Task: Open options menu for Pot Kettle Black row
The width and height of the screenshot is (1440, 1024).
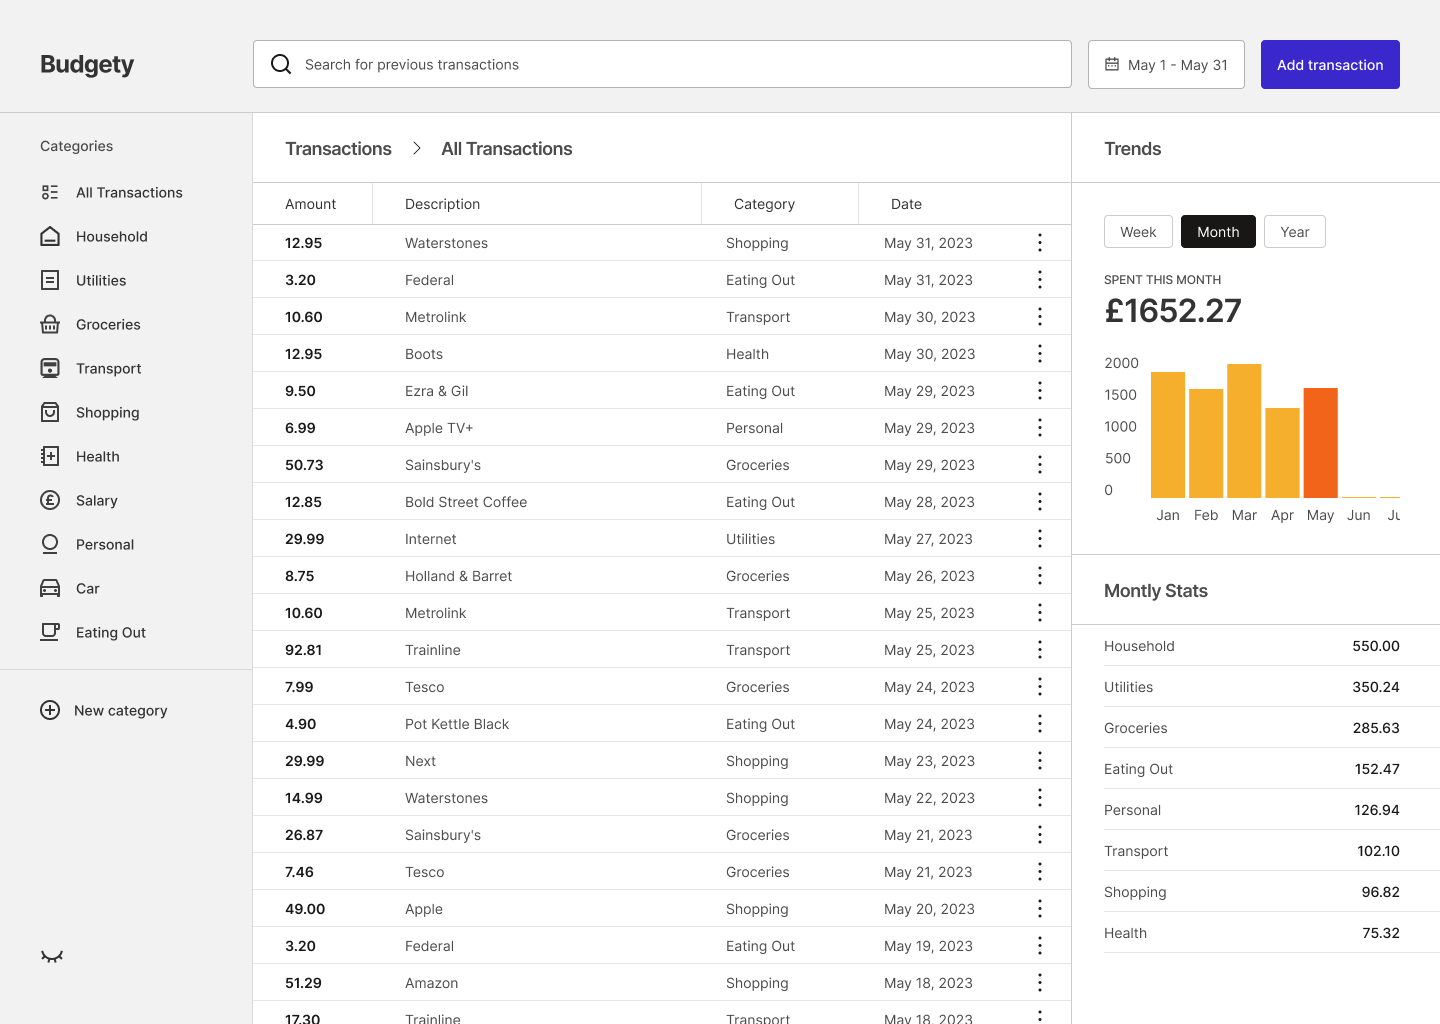Action: pyautogui.click(x=1040, y=724)
